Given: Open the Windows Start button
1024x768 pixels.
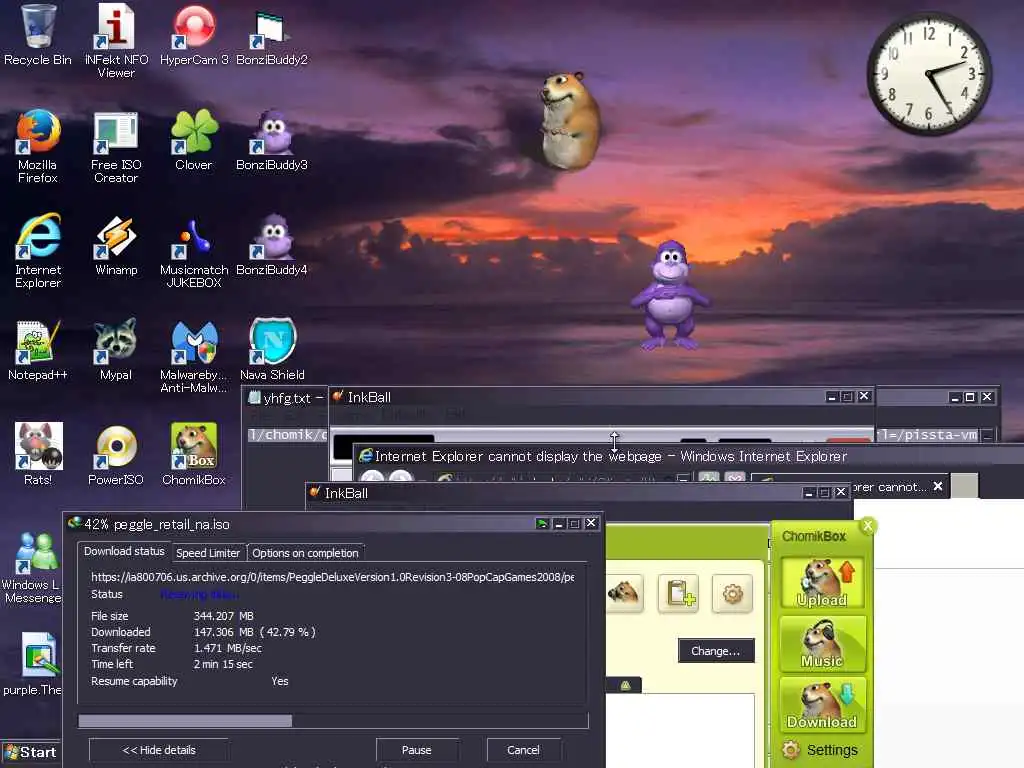Looking at the screenshot, I should [x=30, y=752].
